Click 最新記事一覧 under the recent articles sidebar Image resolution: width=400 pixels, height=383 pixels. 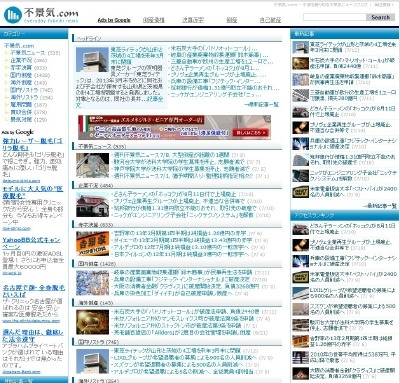coord(380,206)
